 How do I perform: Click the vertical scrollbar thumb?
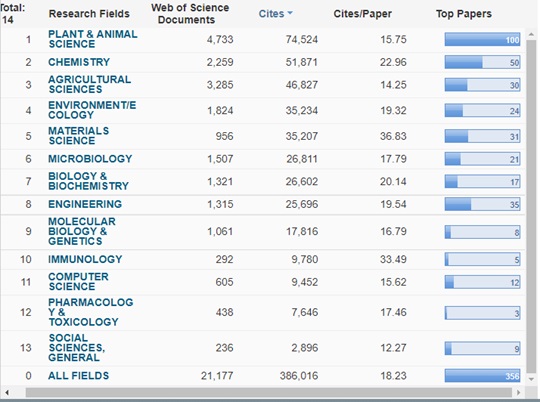click(531, 205)
